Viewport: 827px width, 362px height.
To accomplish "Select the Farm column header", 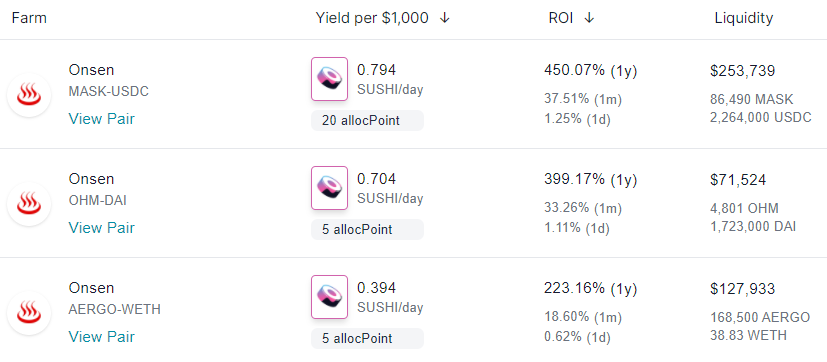I will pyautogui.click(x=29, y=18).
